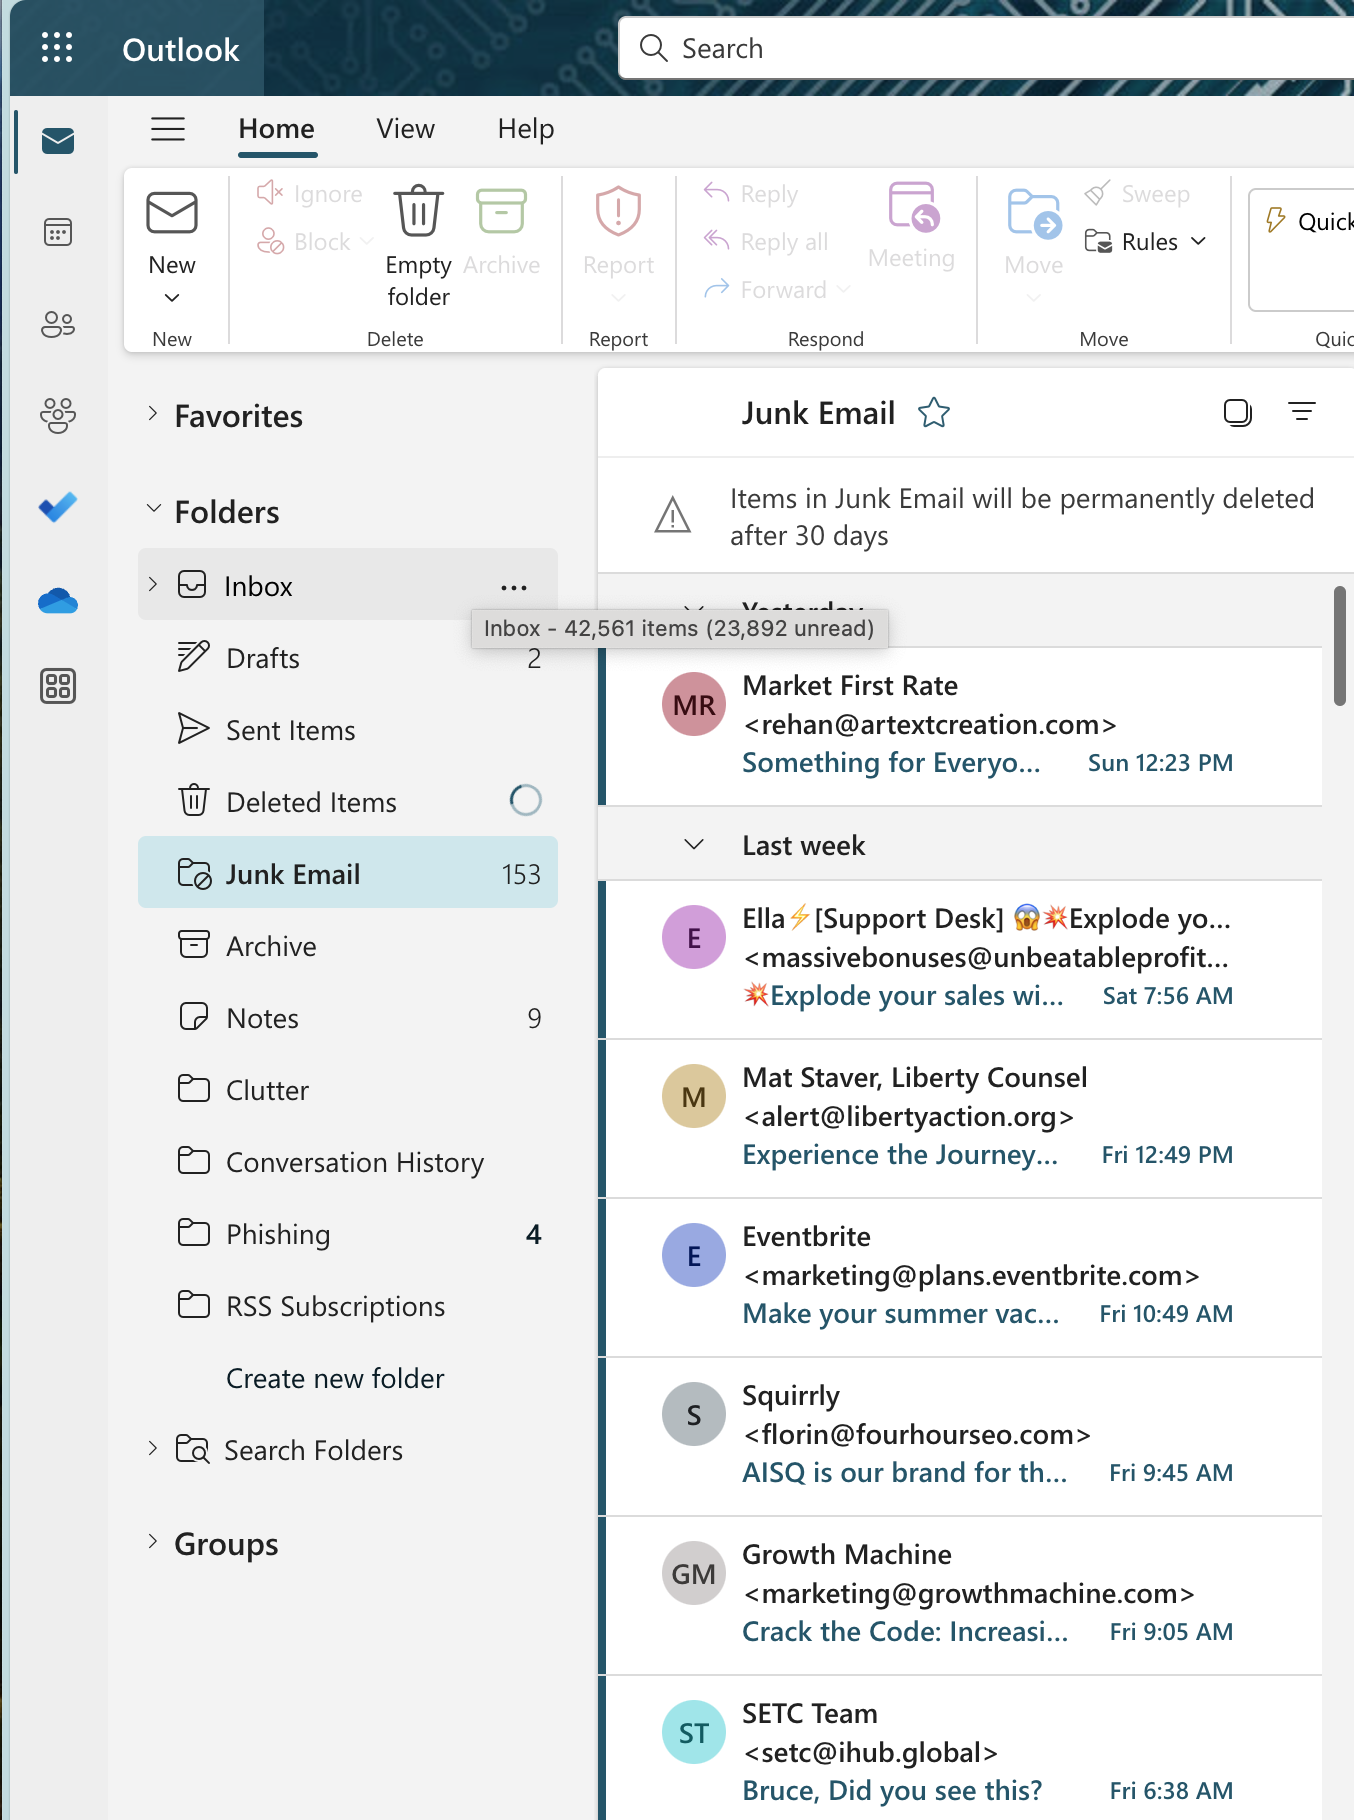Click Create new folder link

point(335,1378)
